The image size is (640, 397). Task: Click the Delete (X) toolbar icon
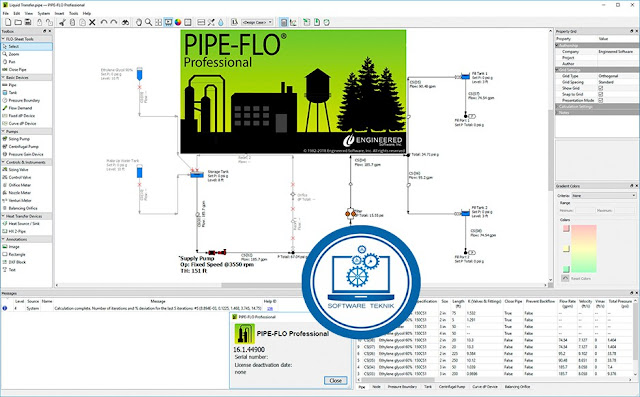(x=92, y=22)
